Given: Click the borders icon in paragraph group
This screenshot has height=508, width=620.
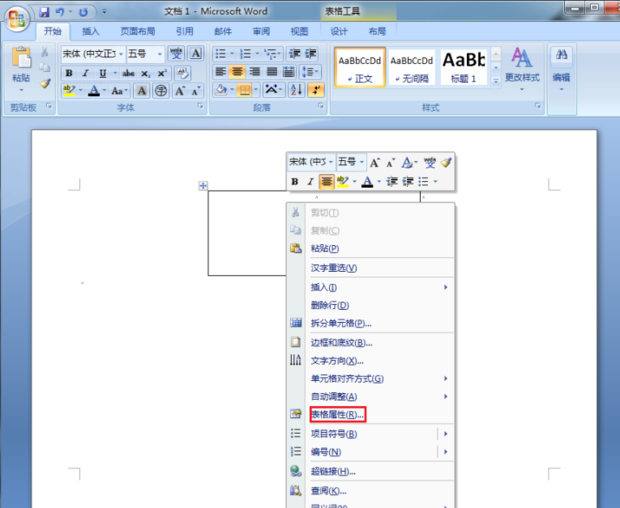Looking at the screenshot, I should pyautogui.click(x=244, y=91).
